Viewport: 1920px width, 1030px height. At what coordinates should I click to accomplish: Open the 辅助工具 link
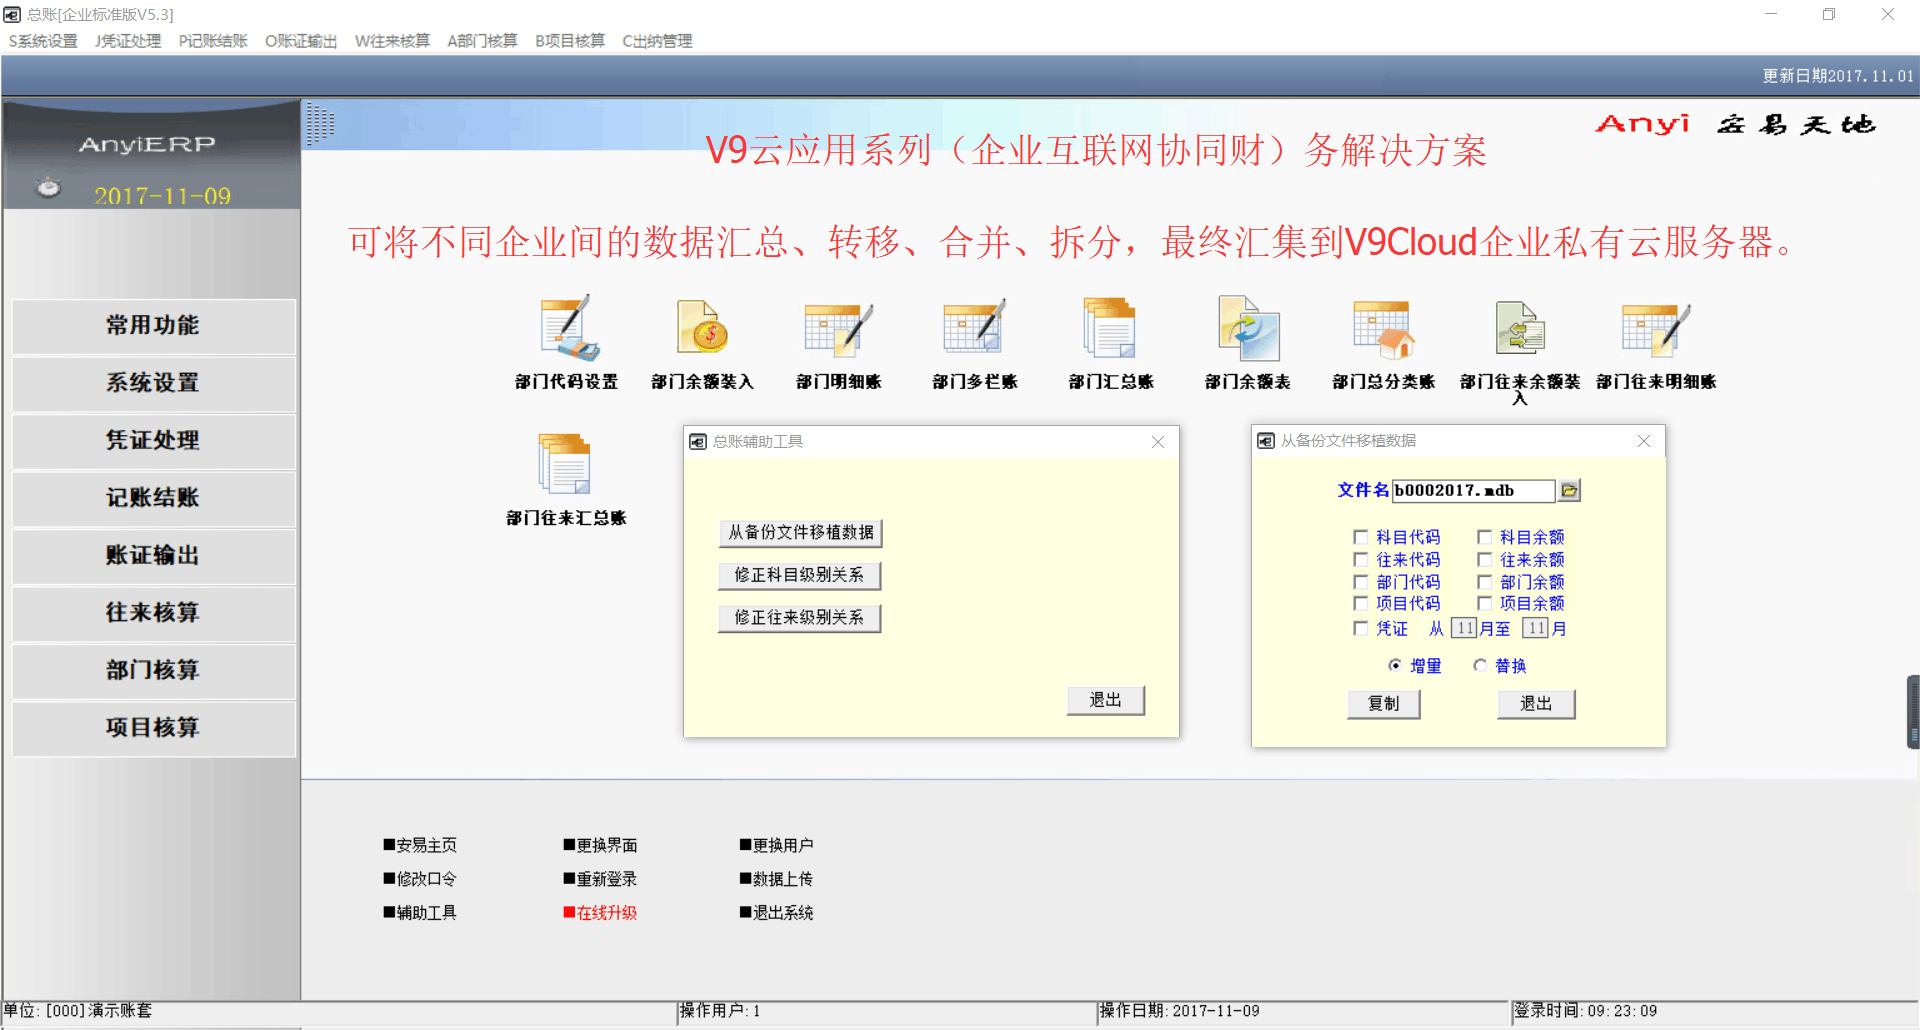pos(420,913)
